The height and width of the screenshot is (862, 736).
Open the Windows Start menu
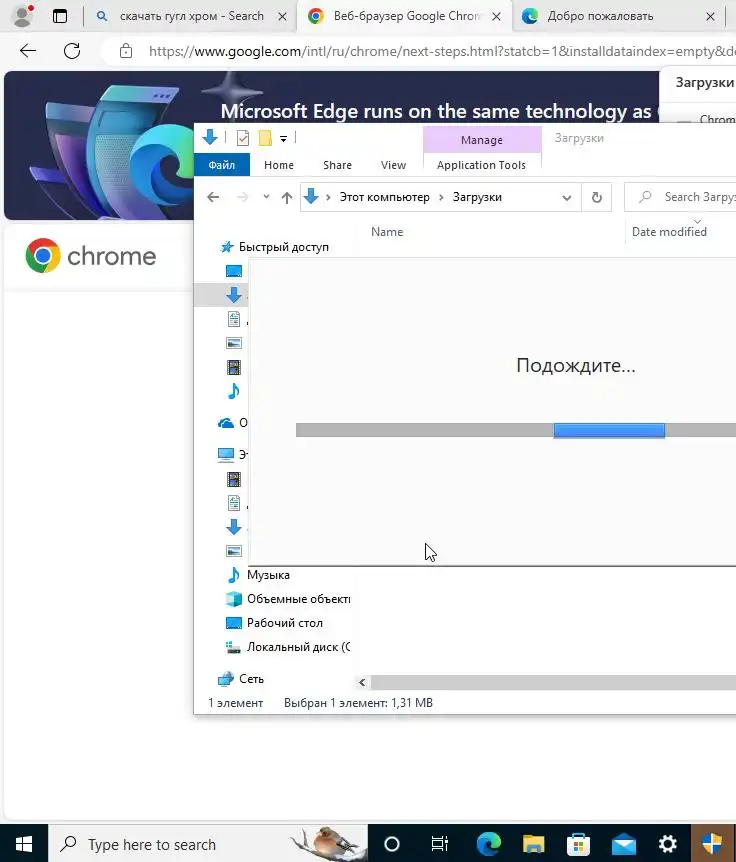[24, 843]
